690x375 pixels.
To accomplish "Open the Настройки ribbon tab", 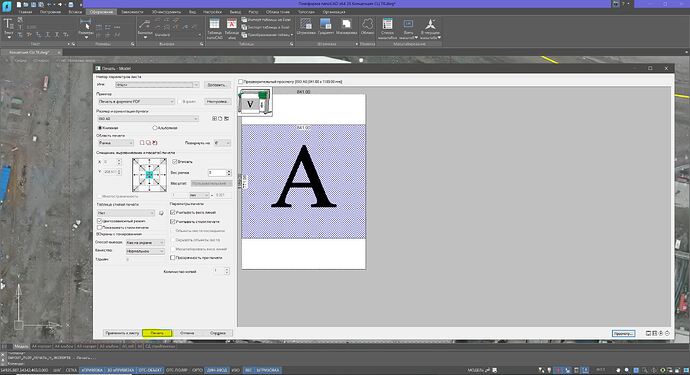I will [x=213, y=12].
